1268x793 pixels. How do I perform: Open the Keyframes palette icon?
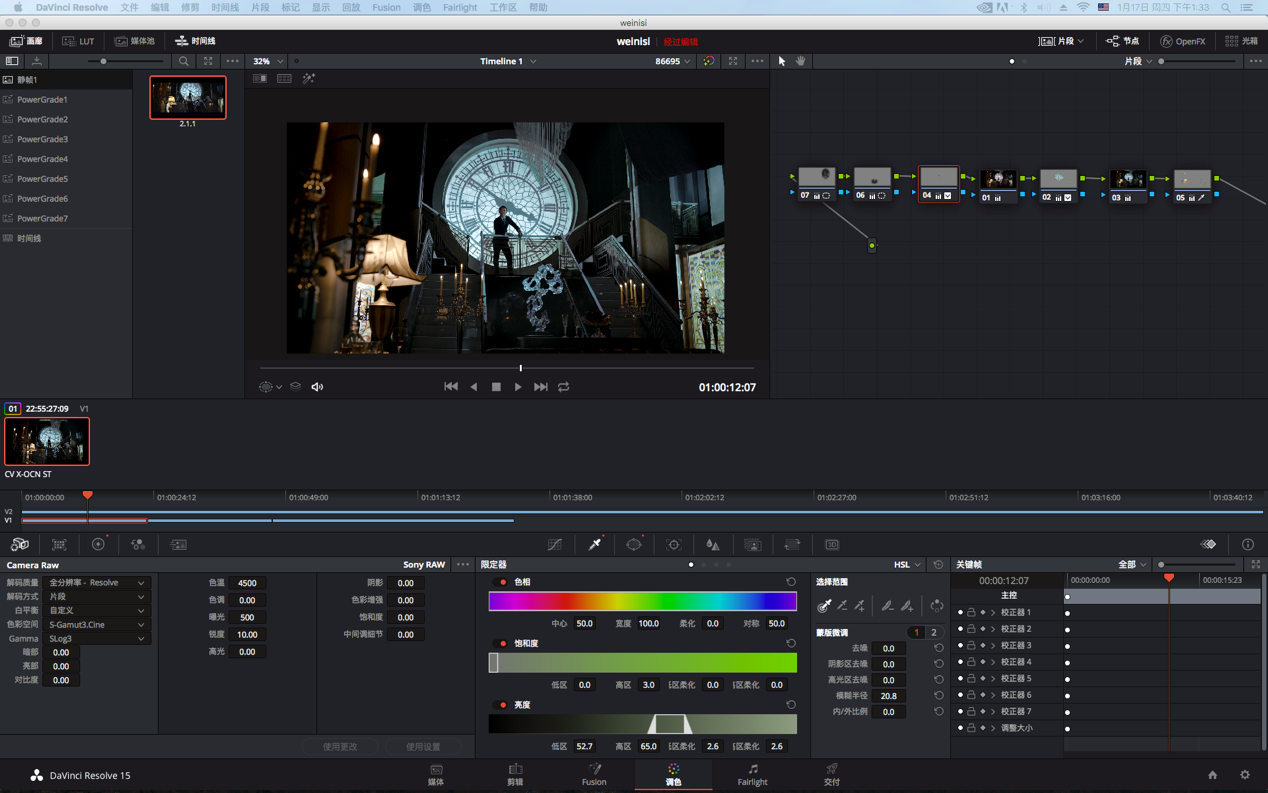(1208, 545)
